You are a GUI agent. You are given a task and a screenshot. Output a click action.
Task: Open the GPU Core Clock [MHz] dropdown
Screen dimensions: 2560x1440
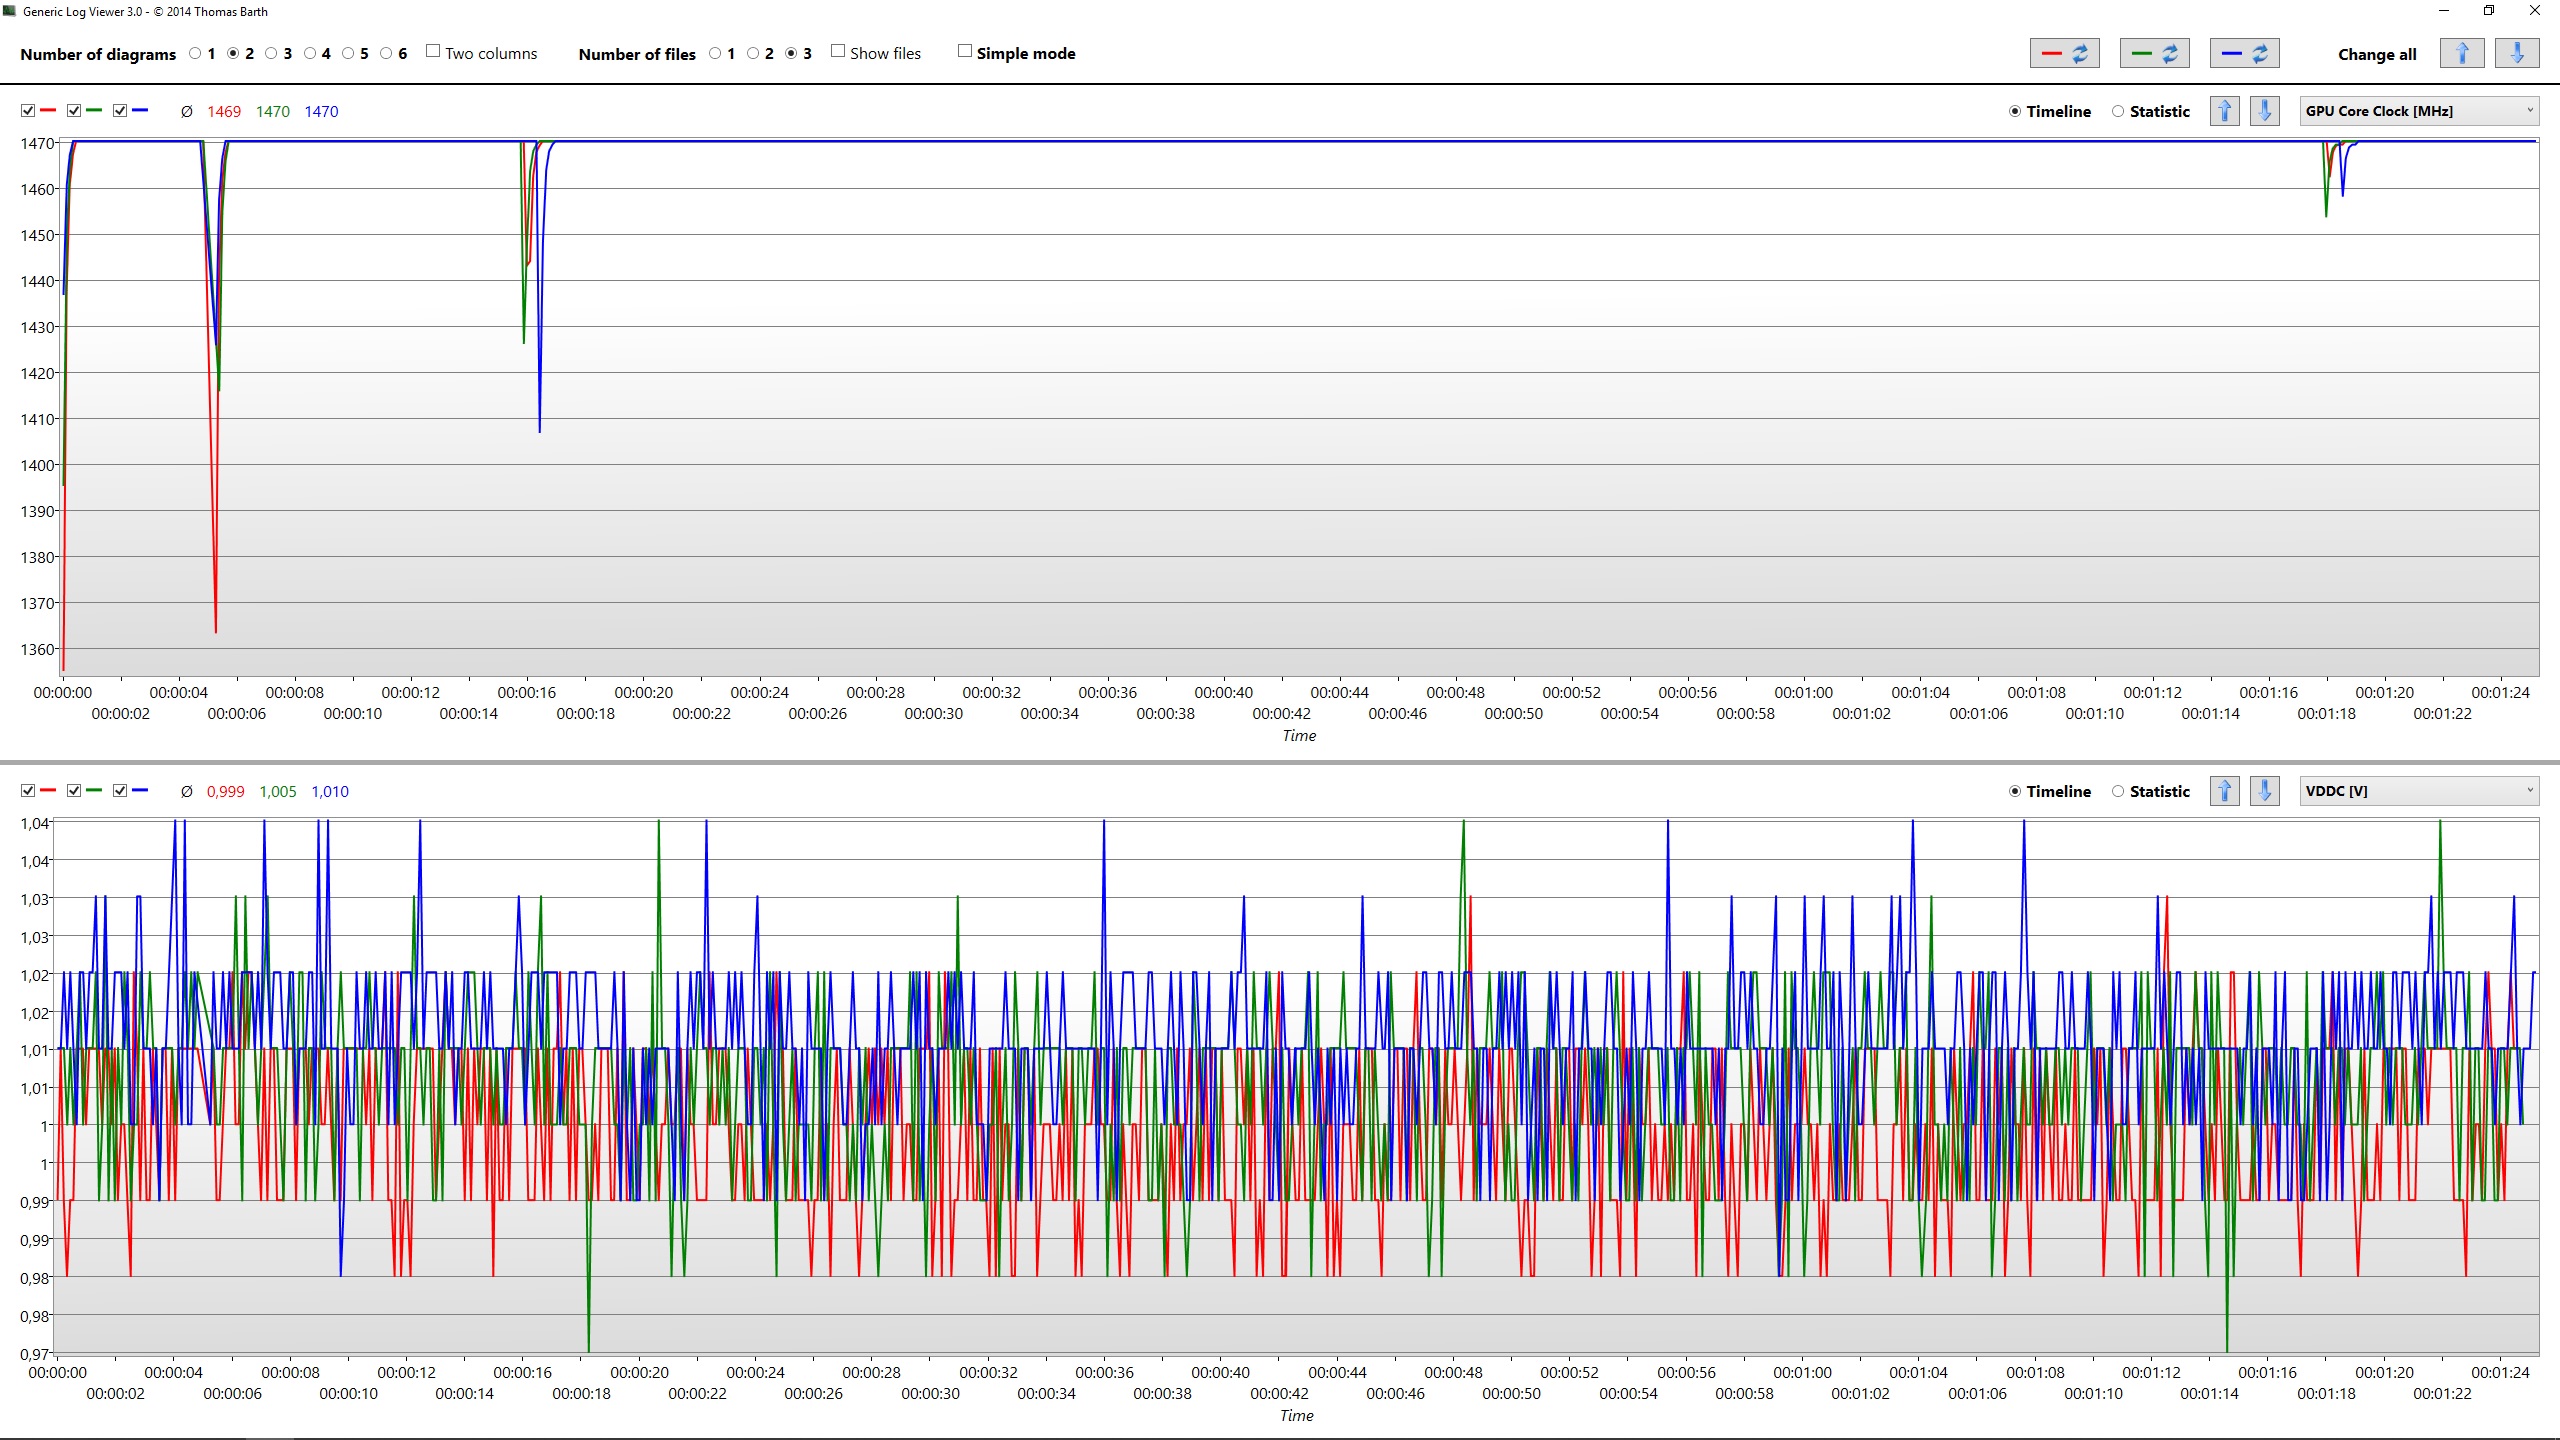[x=2418, y=111]
